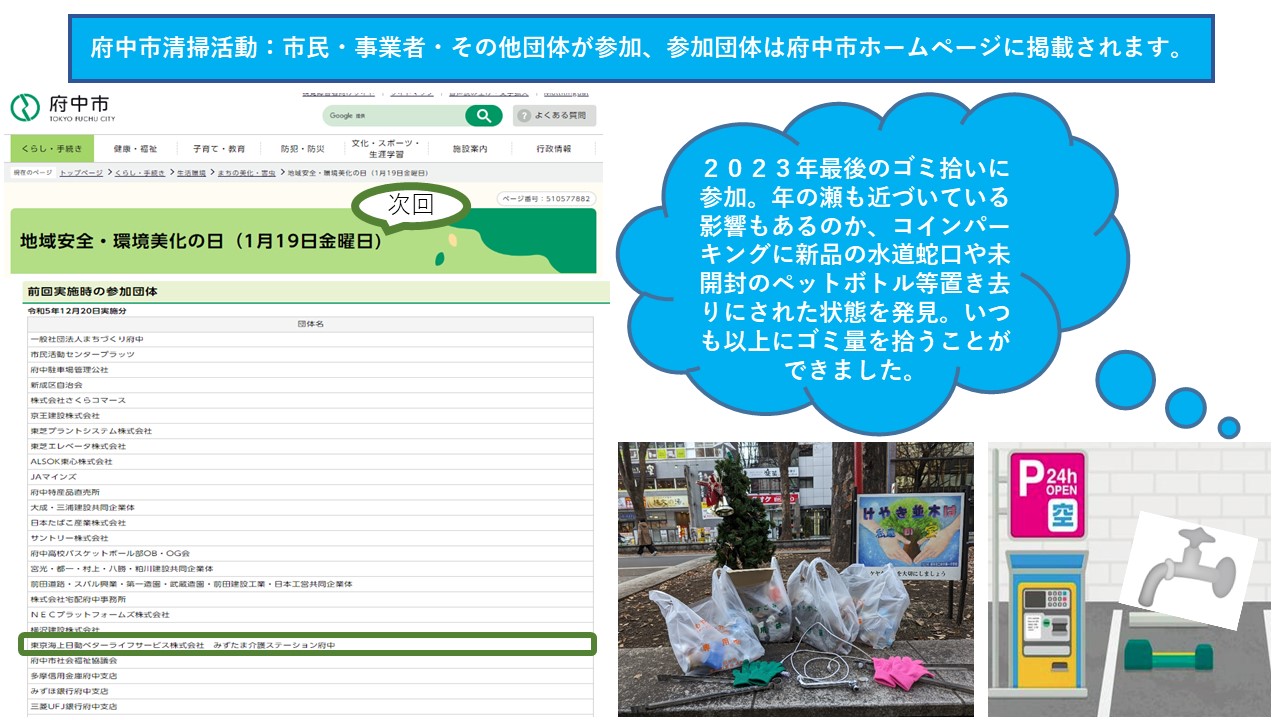Click the pink P 24h OPEN parking sign
Viewport: 1280px width, 720px height.
[1046, 494]
